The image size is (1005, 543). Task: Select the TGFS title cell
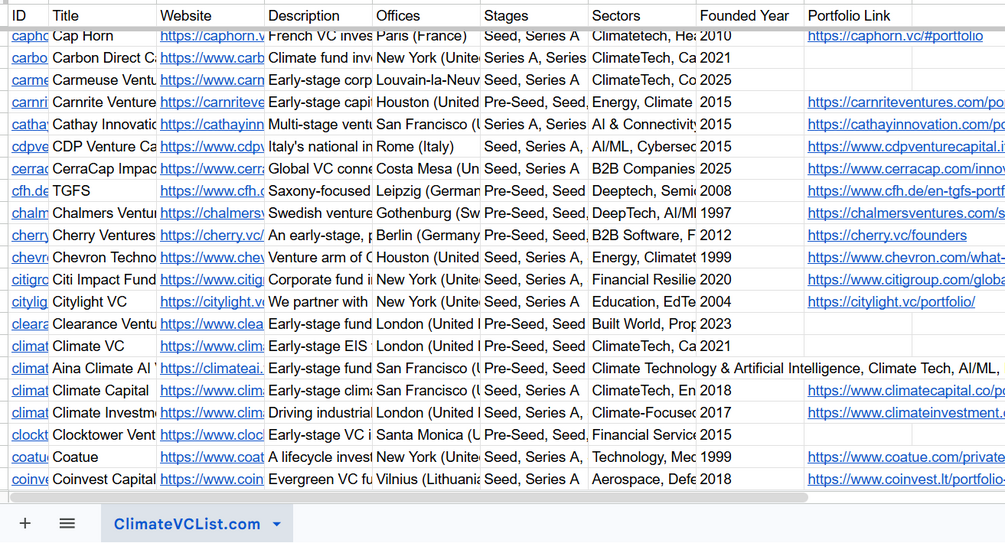(x=103, y=191)
